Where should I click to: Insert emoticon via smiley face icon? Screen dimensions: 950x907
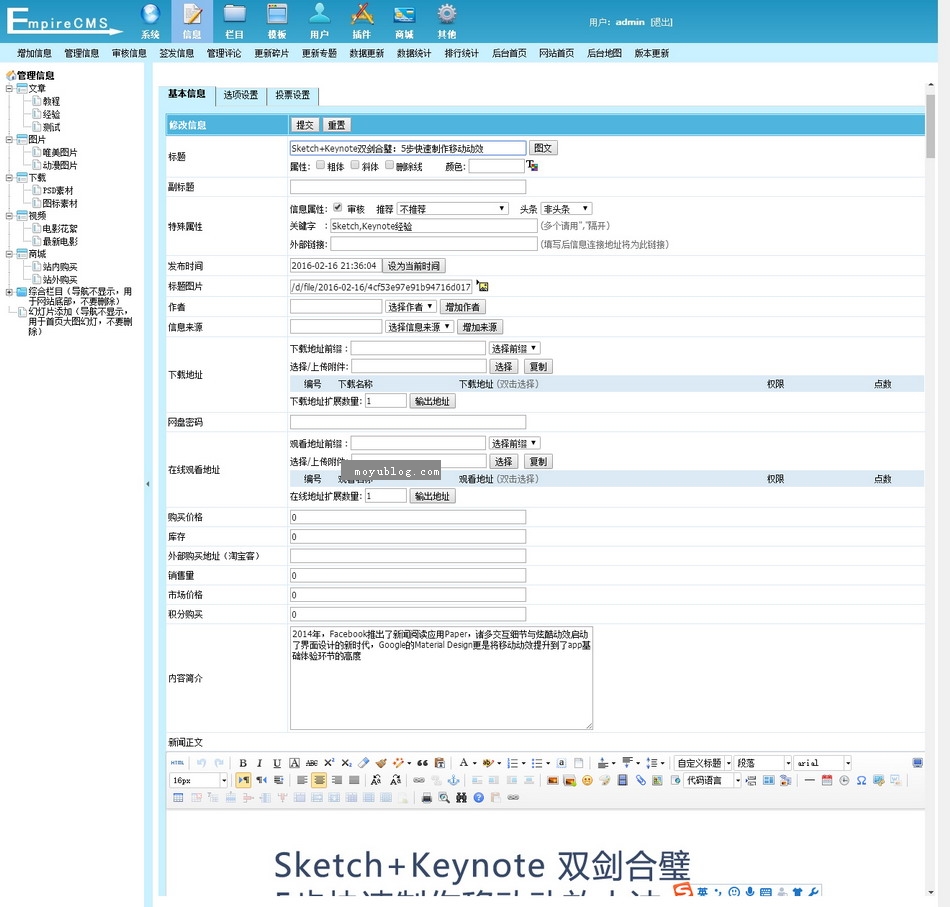586,780
